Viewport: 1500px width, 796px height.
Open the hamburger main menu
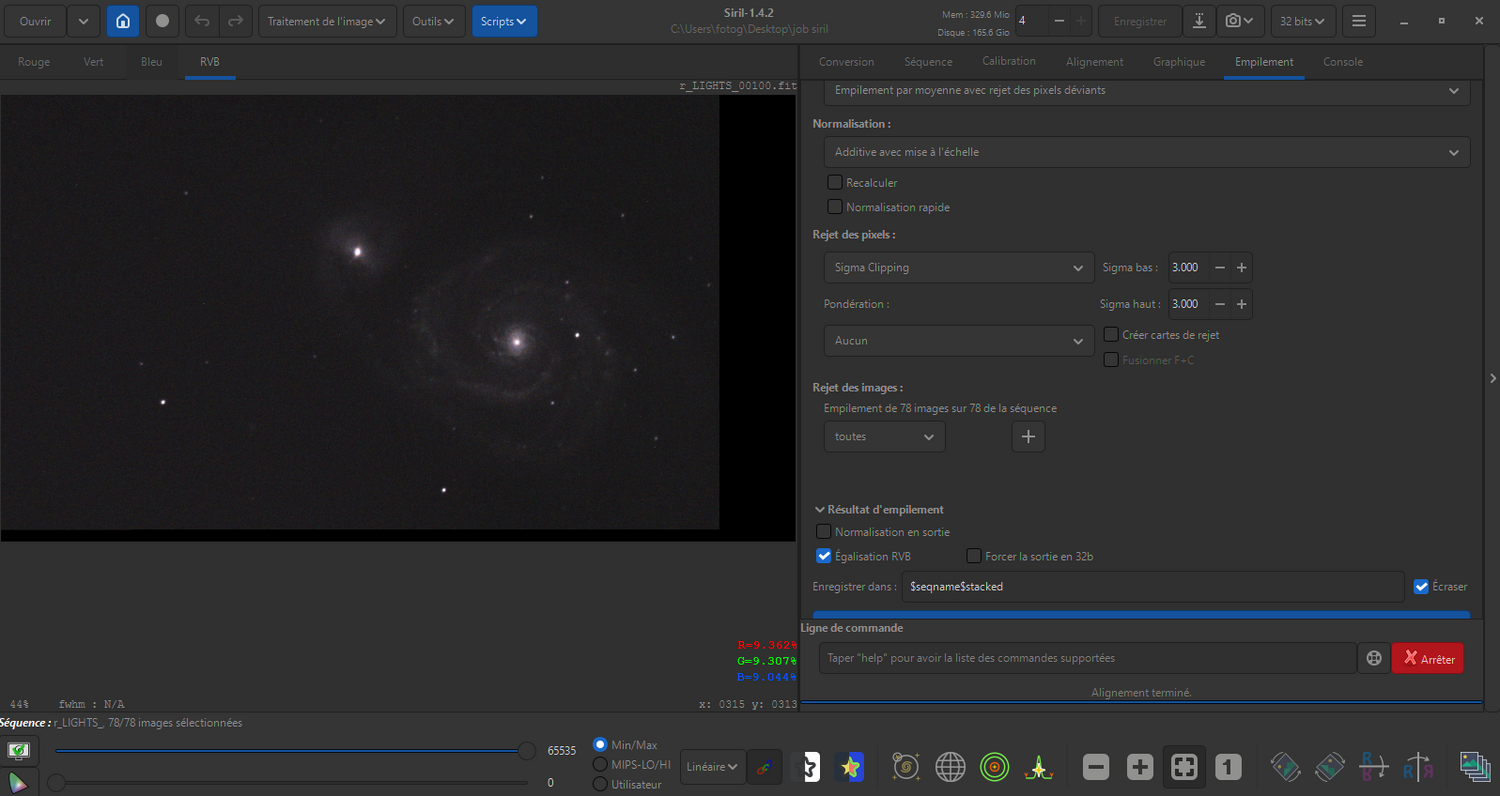tap(1357, 21)
